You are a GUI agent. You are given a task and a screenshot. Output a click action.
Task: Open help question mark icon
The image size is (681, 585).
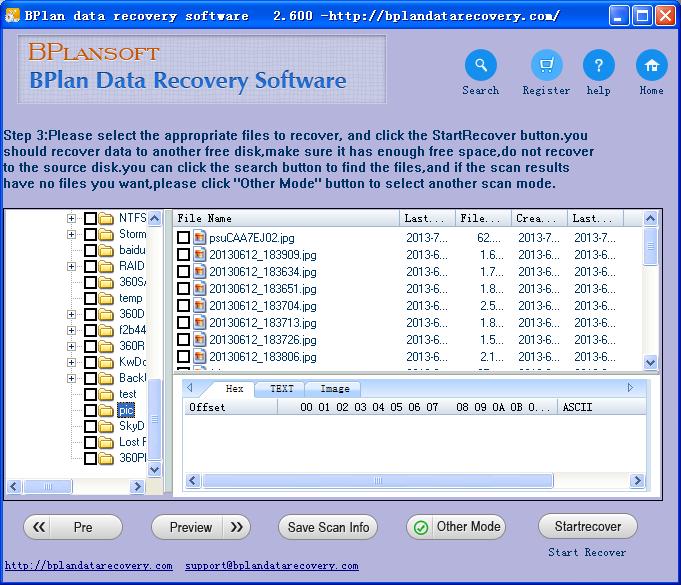pos(598,66)
